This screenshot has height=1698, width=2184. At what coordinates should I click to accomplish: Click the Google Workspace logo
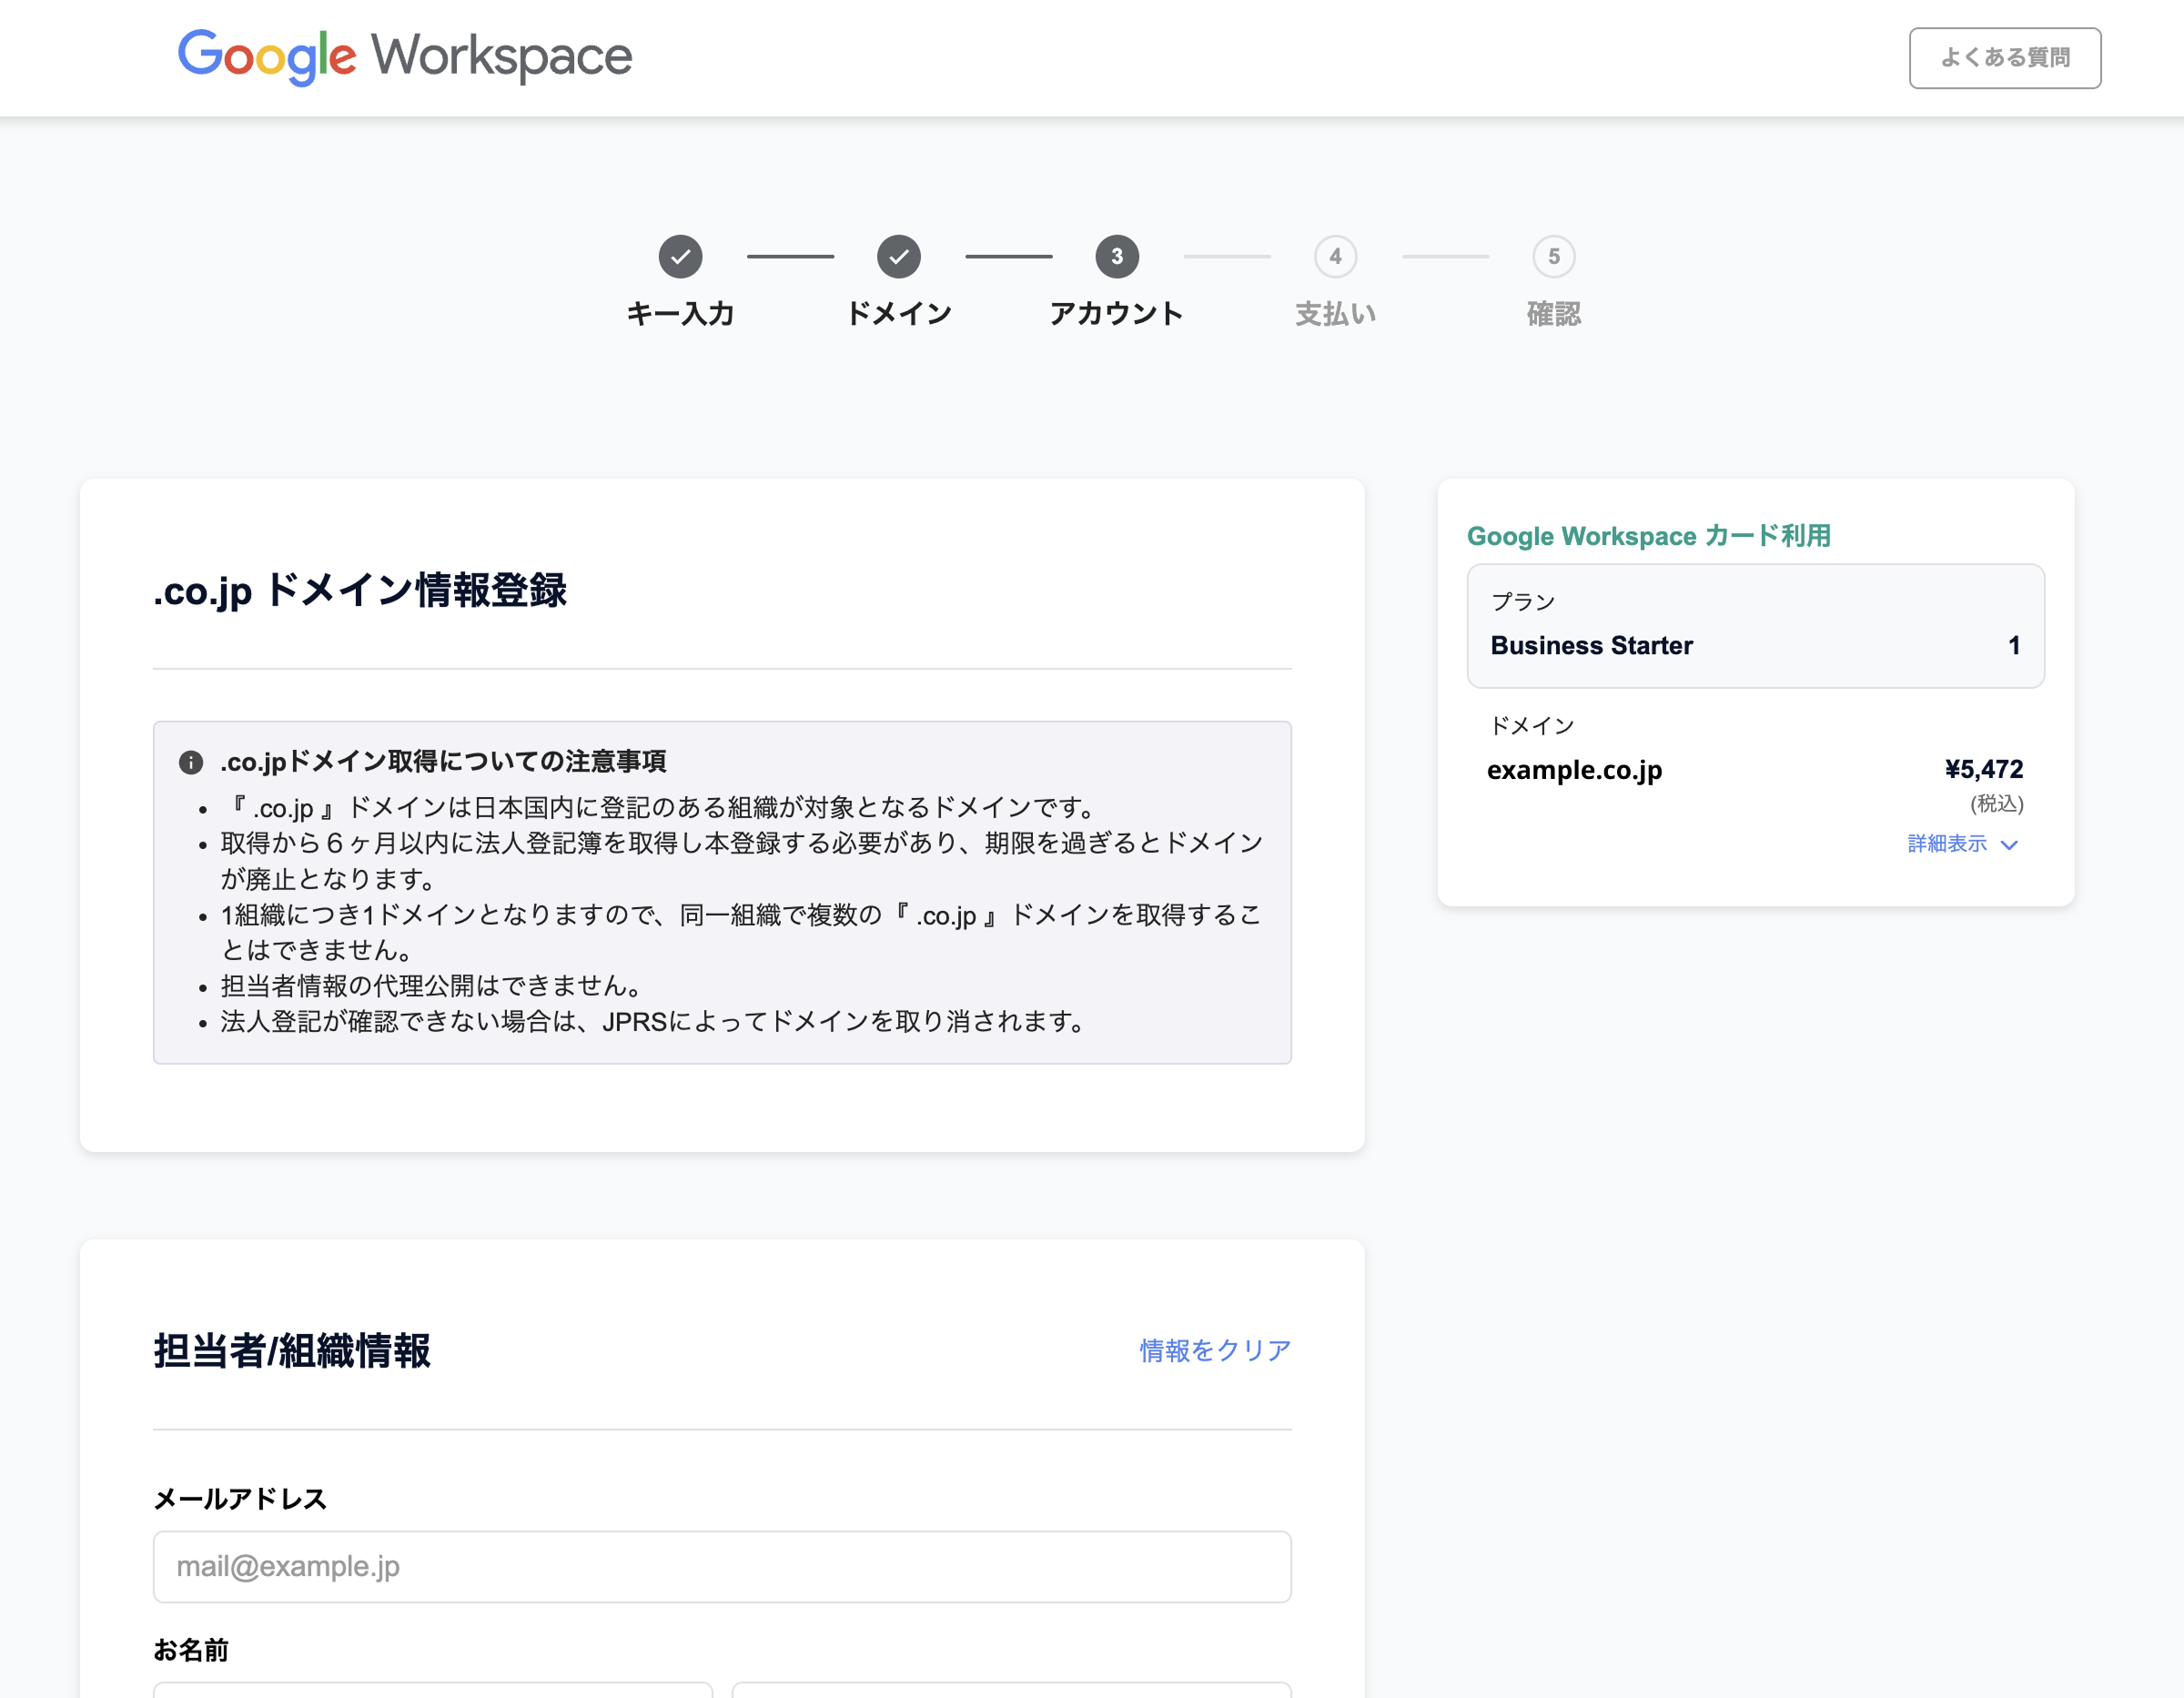pos(404,57)
